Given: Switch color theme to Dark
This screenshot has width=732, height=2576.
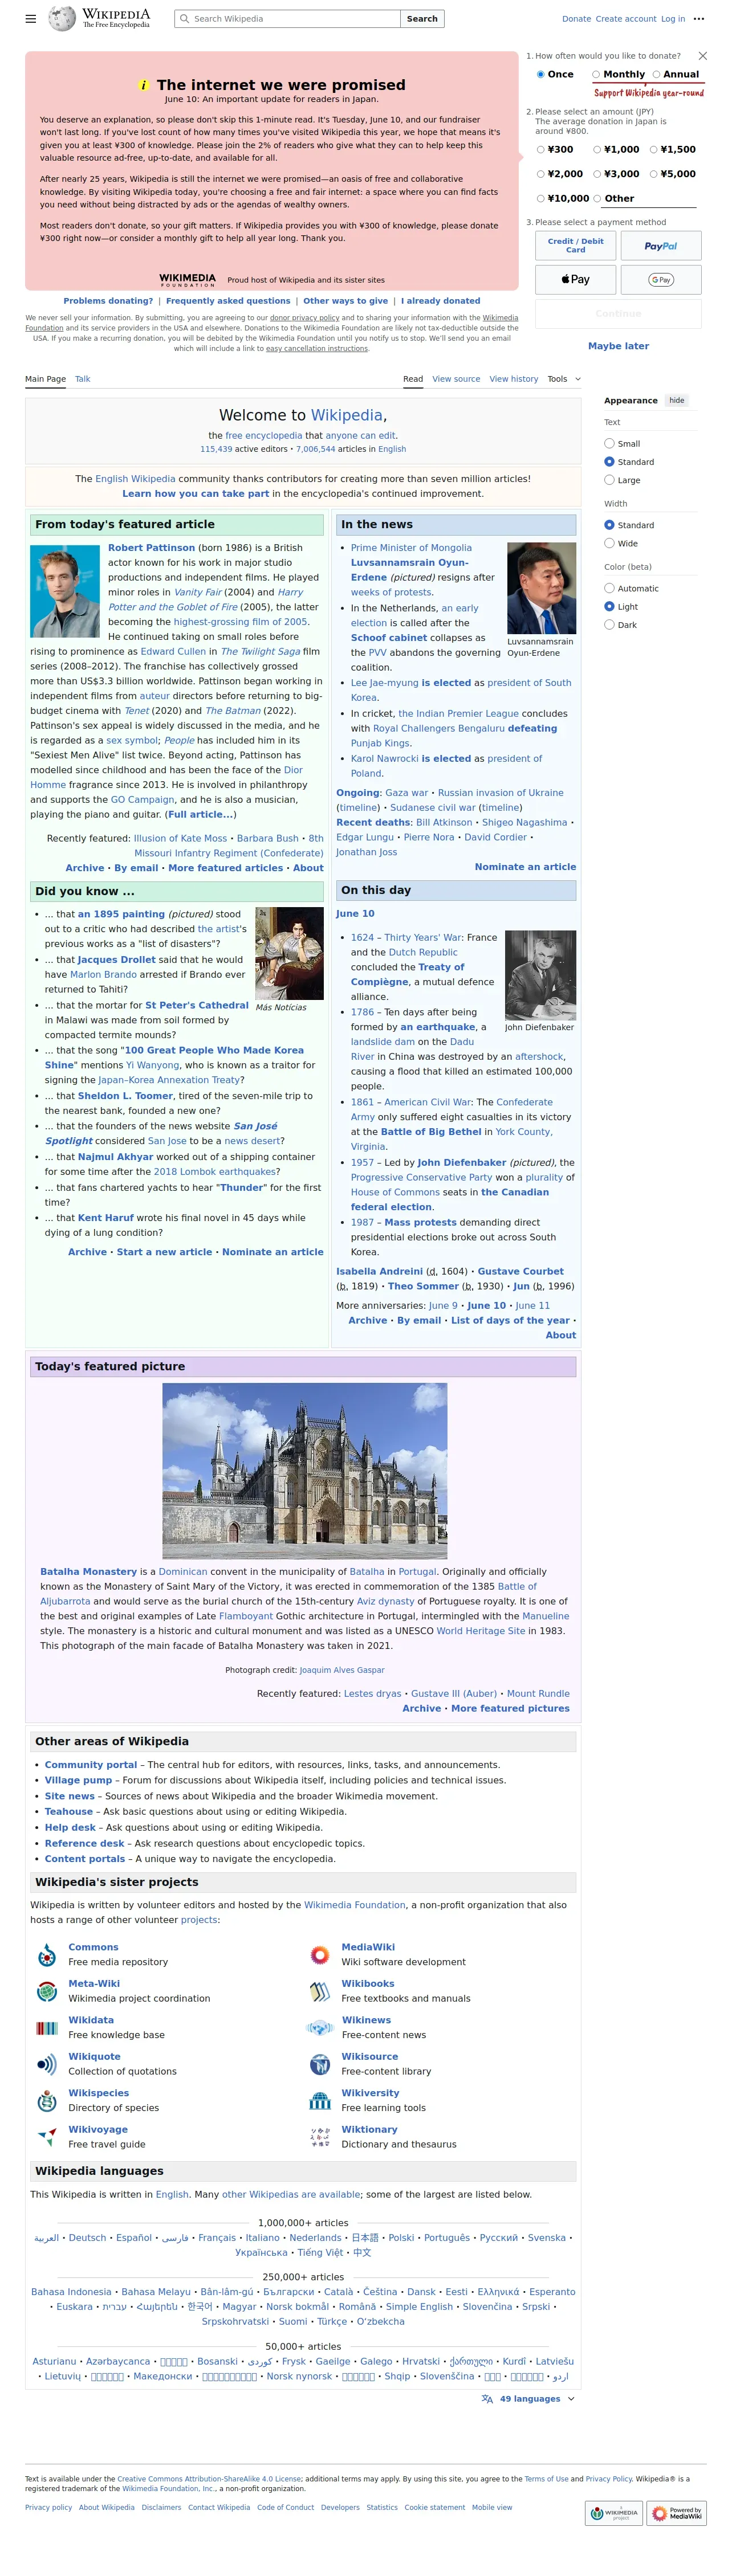Looking at the screenshot, I should pyautogui.click(x=609, y=625).
